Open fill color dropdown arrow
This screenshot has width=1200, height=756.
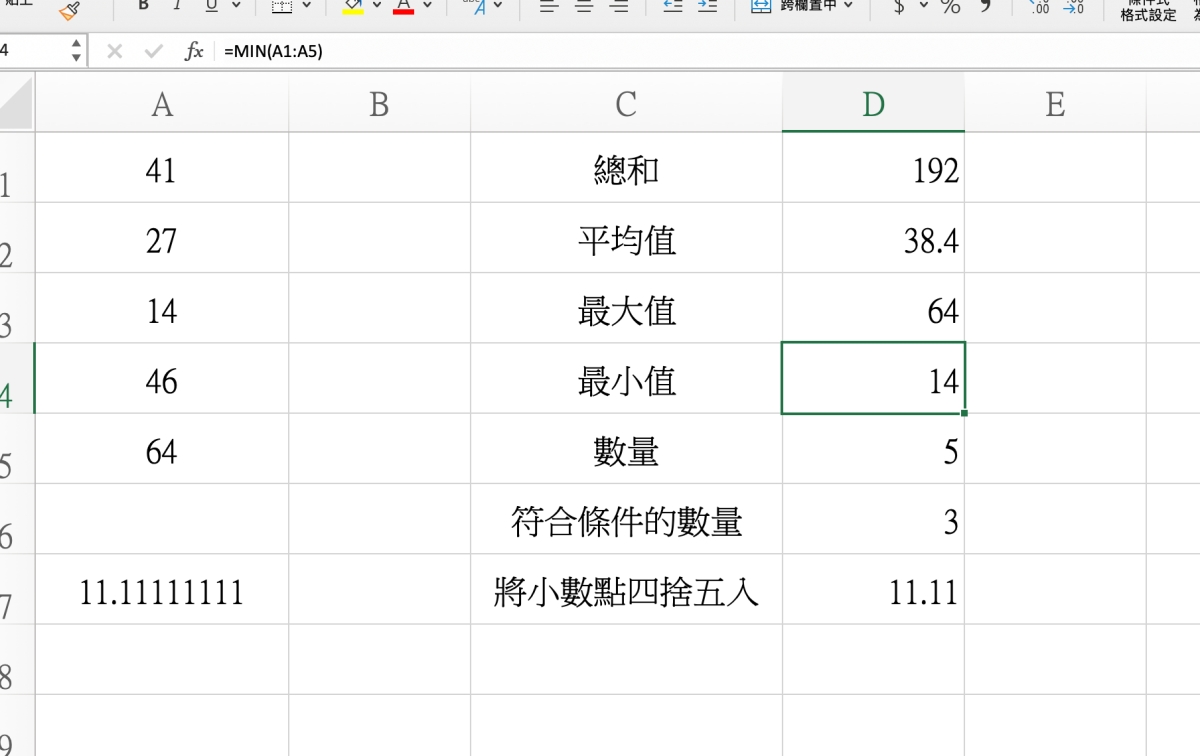pos(377,6)
